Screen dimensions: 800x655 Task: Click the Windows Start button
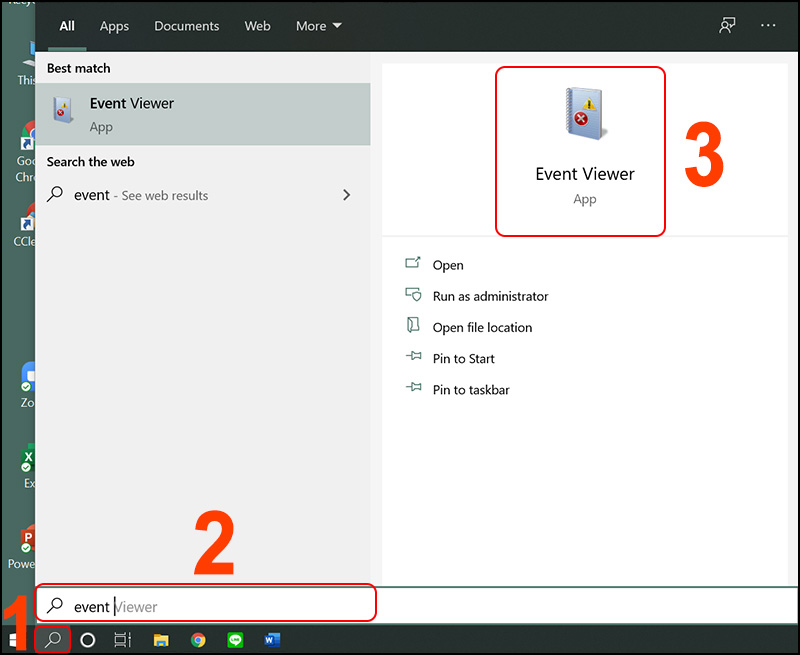[x=16, y=640]
